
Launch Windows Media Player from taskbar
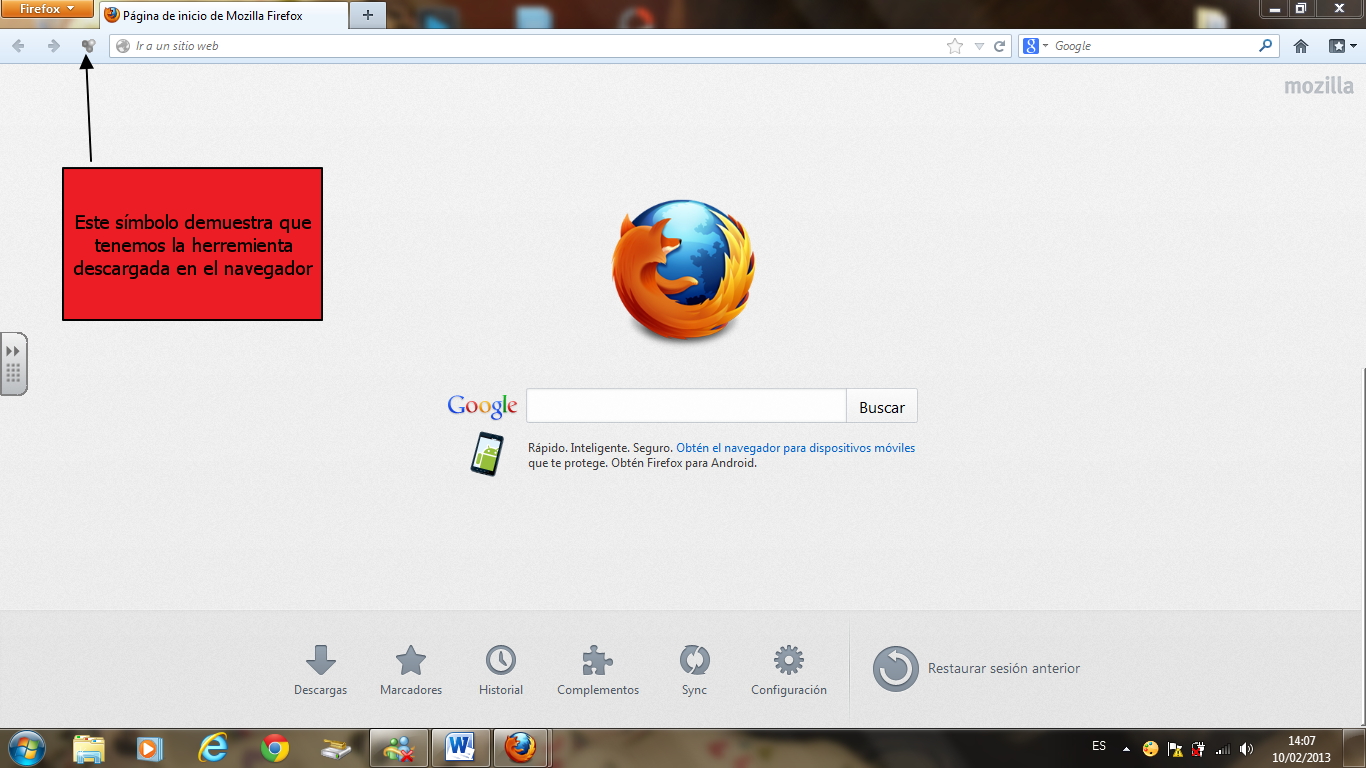point(149,748)
